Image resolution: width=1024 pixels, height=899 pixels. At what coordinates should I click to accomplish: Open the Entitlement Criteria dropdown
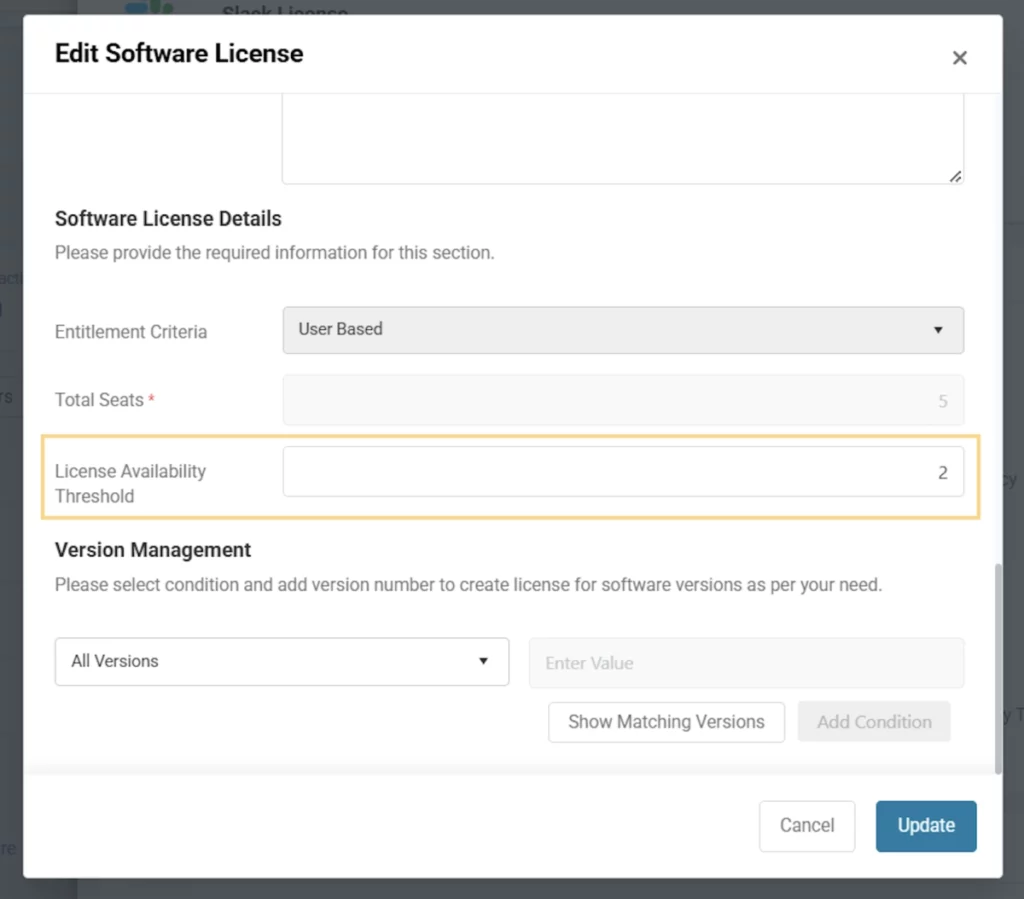click(x=622, y=329)
